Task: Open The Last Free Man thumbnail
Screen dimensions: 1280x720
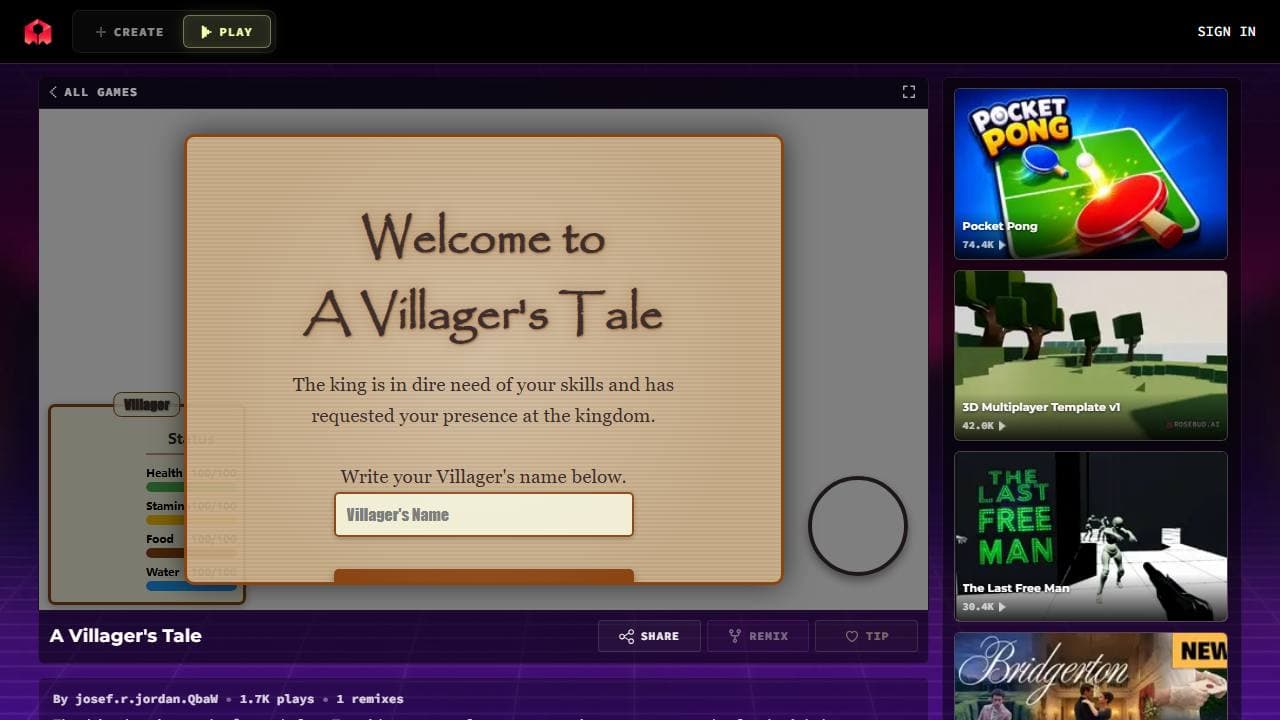Action: 1091,536
